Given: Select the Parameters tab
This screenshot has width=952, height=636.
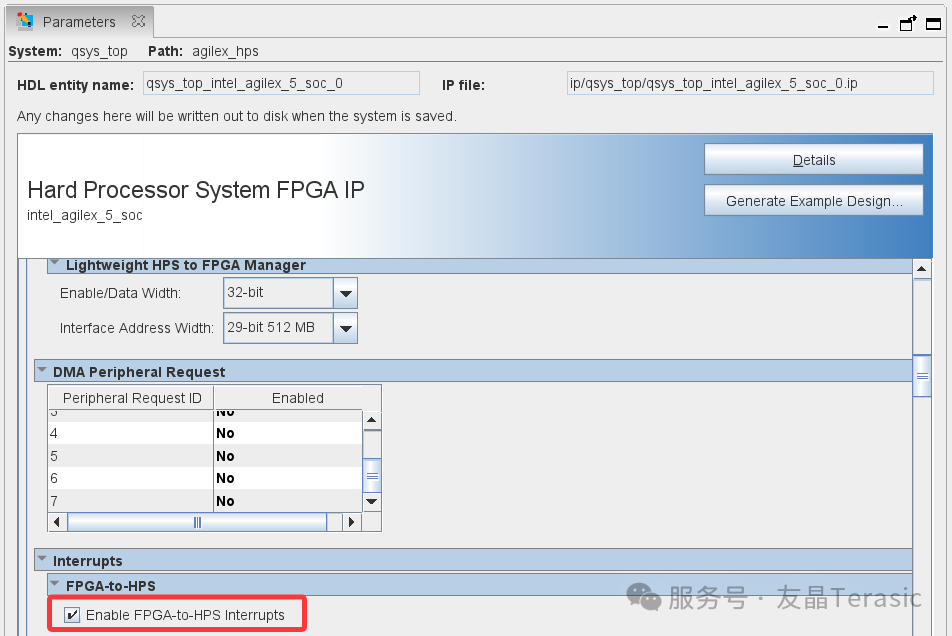Looking at the screenshot, I should [x=80, y=22].
